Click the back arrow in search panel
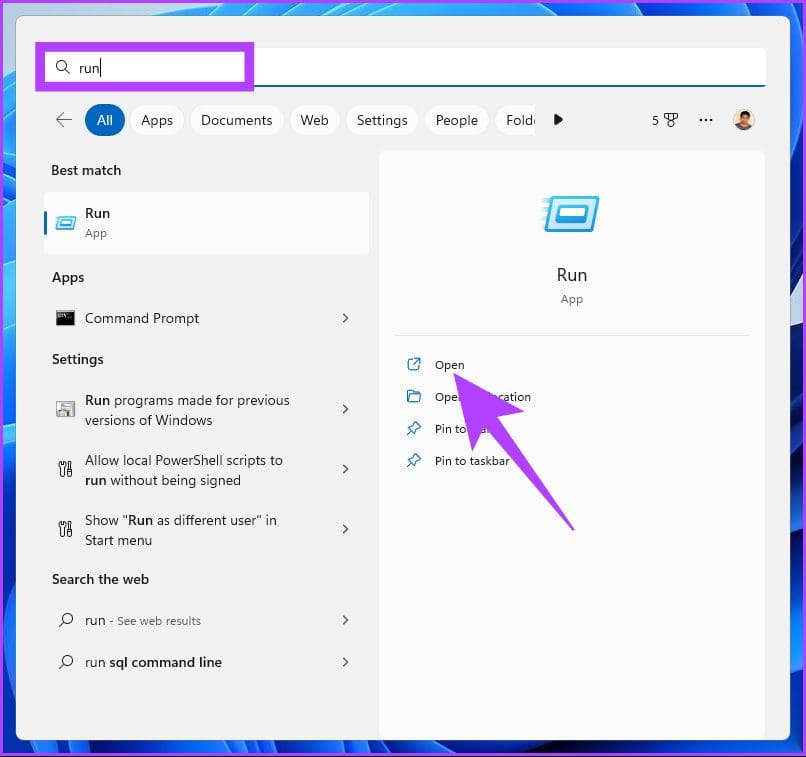Screen dimensions: 806x757 click(x=64, y=120)
